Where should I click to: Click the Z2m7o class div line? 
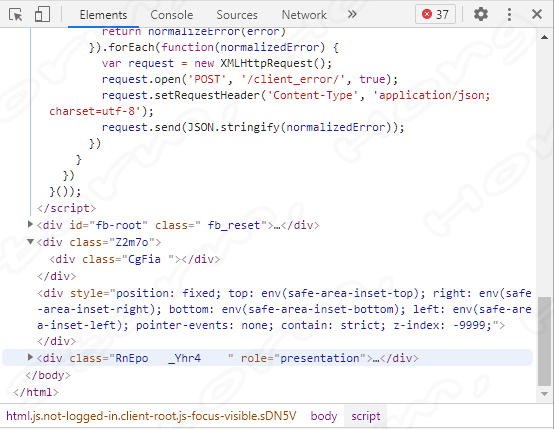(x=99, y=242)
